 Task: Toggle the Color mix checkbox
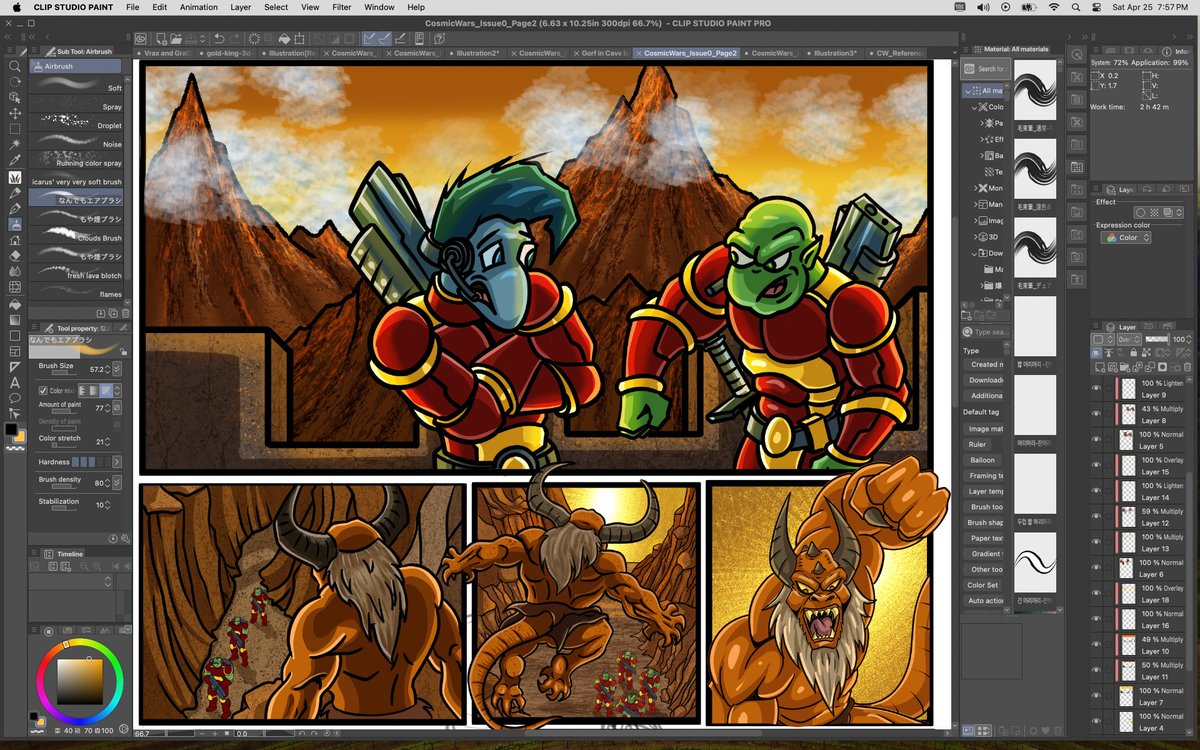click(x=44, y=391)
